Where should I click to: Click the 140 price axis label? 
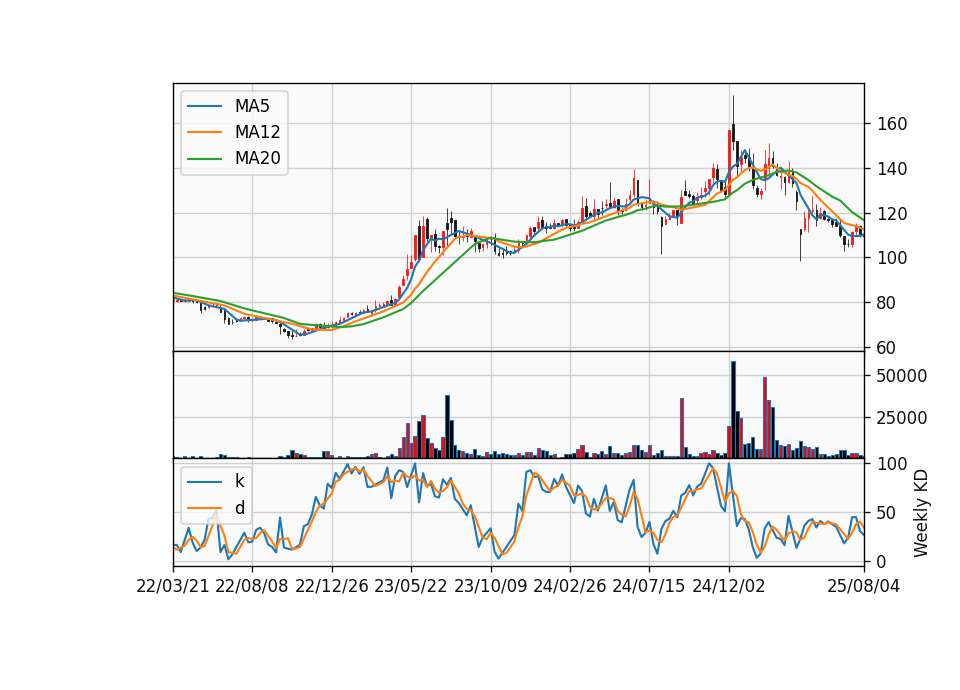coord(892,169)
